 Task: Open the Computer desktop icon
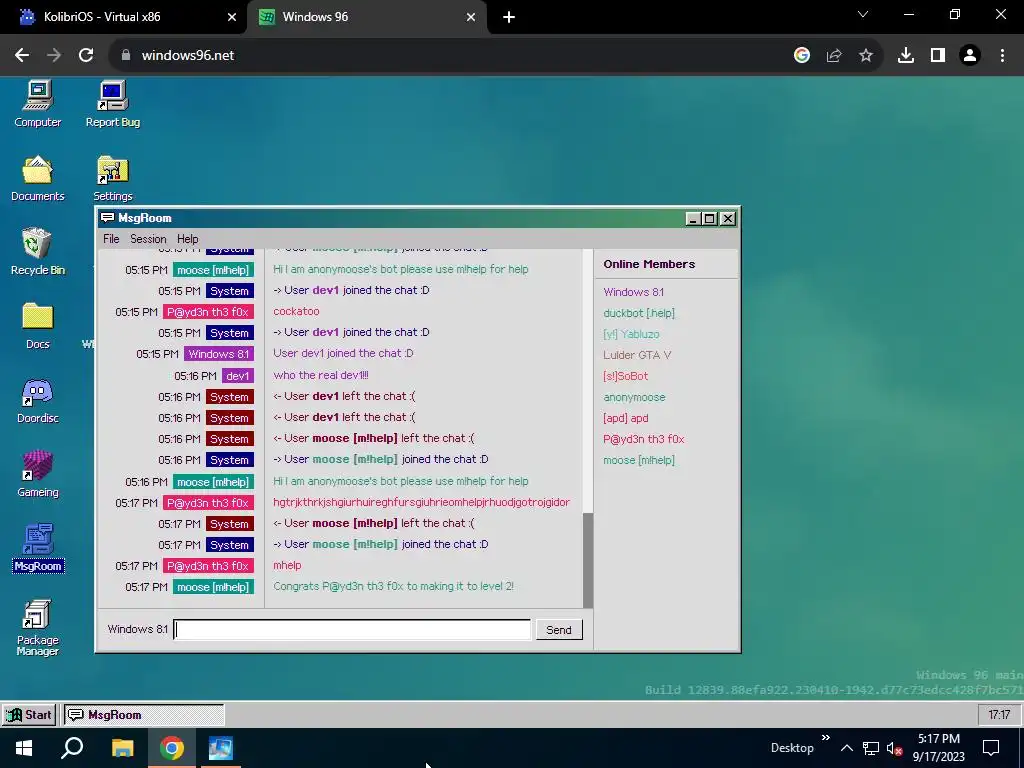(x=37, y=104)
